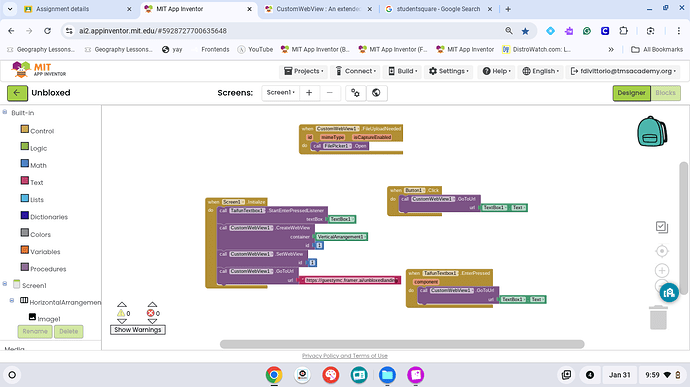690x387 pixels.
Task: Click the globe icon beside Screens
Action: click(376, 93)
